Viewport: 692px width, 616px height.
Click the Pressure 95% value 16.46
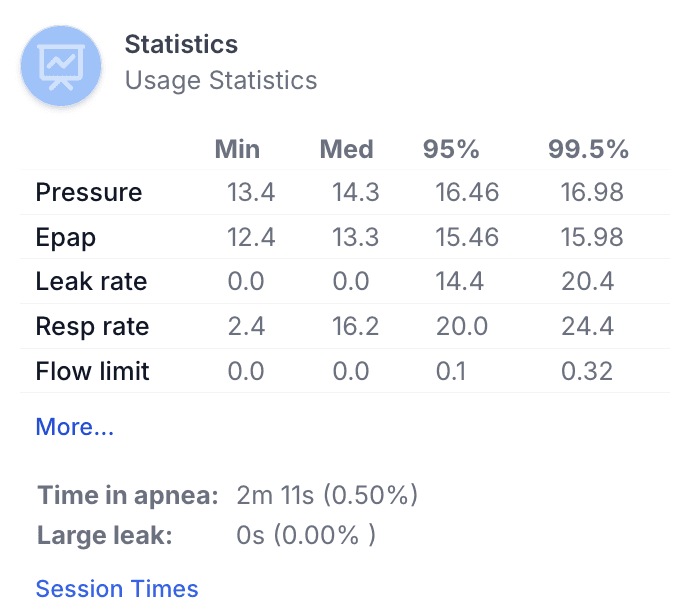[467, 192]
